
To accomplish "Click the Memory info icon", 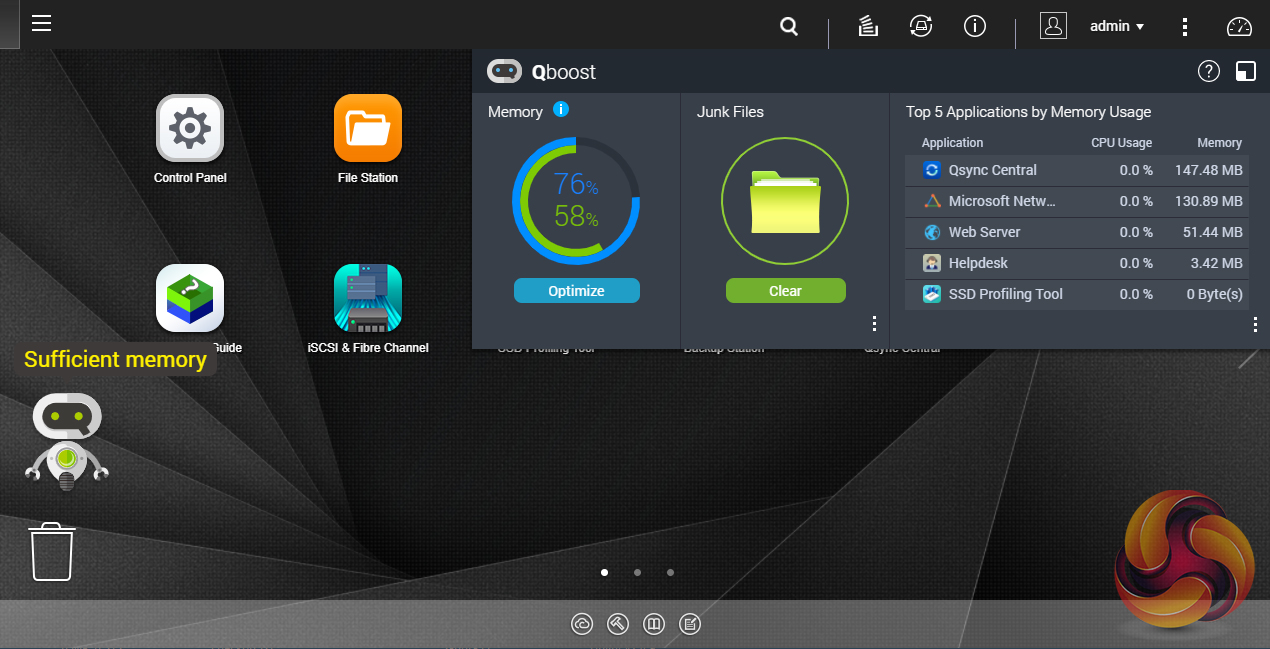I will pyautogui.click(x=561, y=109).
